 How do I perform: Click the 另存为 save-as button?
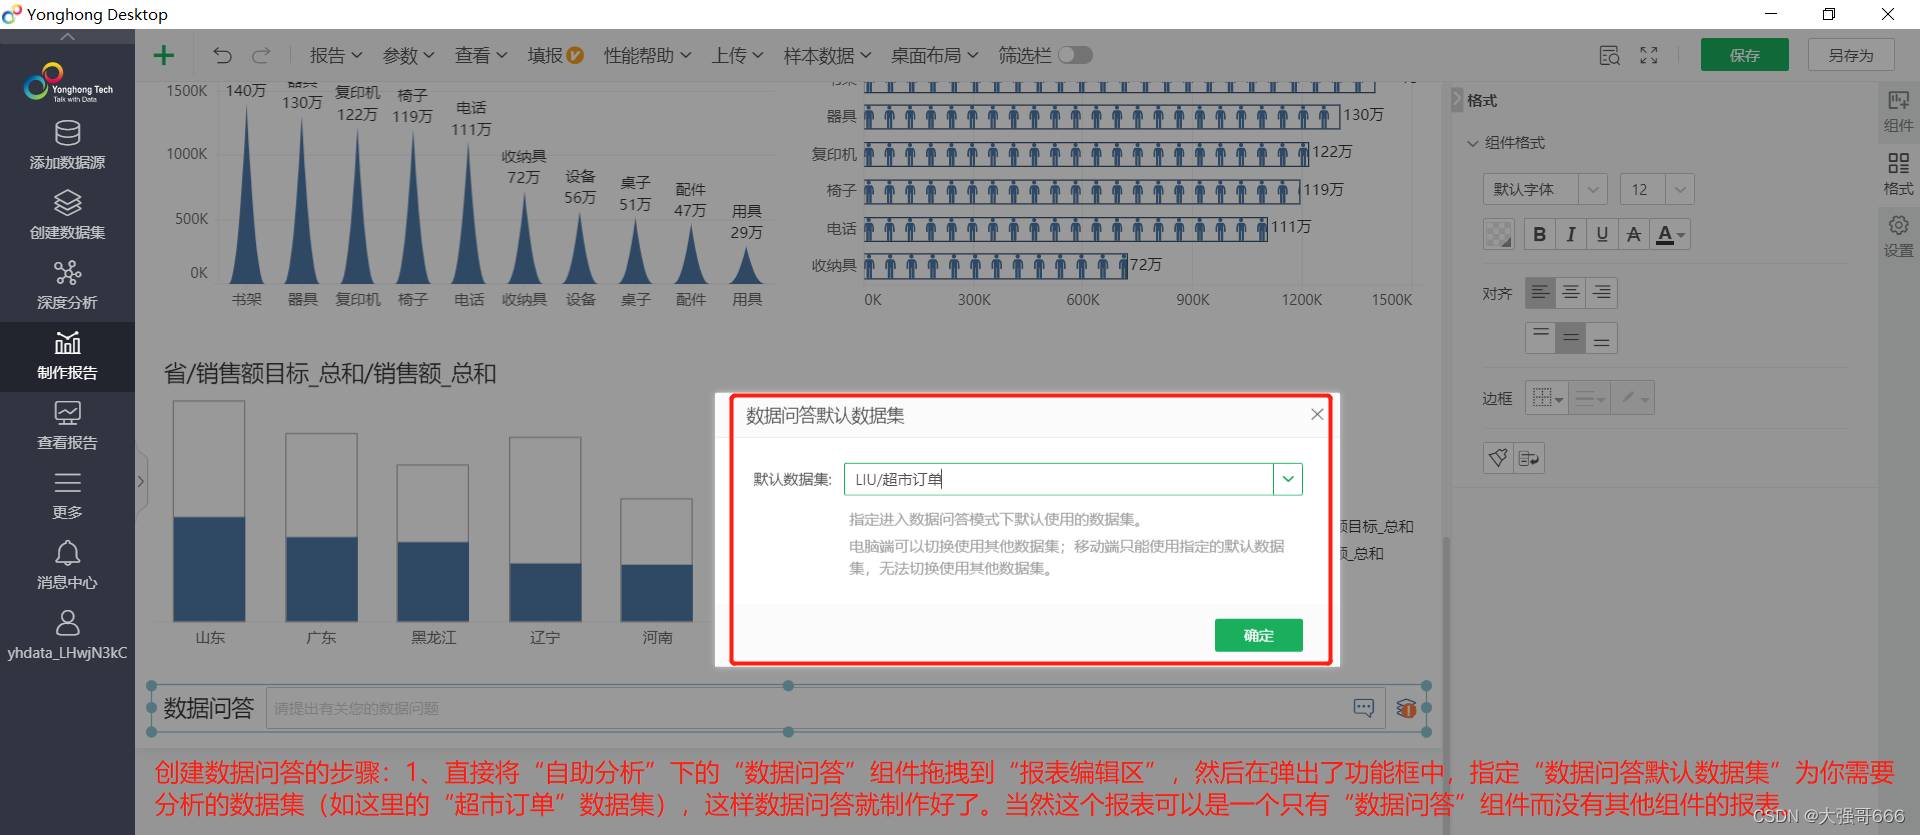pyautogui.click(x=1851, y=55)
